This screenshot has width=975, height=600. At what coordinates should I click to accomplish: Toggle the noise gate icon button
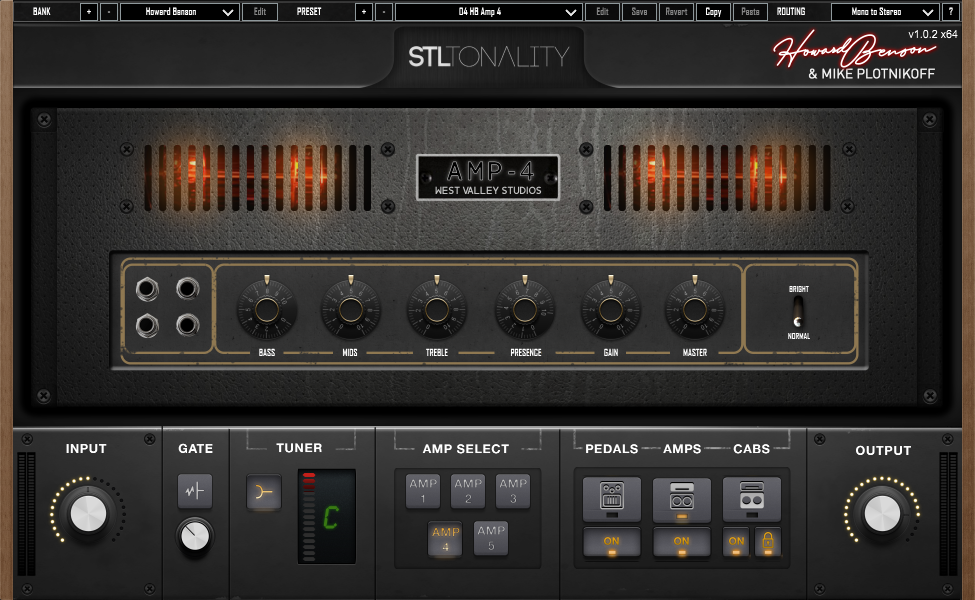click(x=195, y=491)
